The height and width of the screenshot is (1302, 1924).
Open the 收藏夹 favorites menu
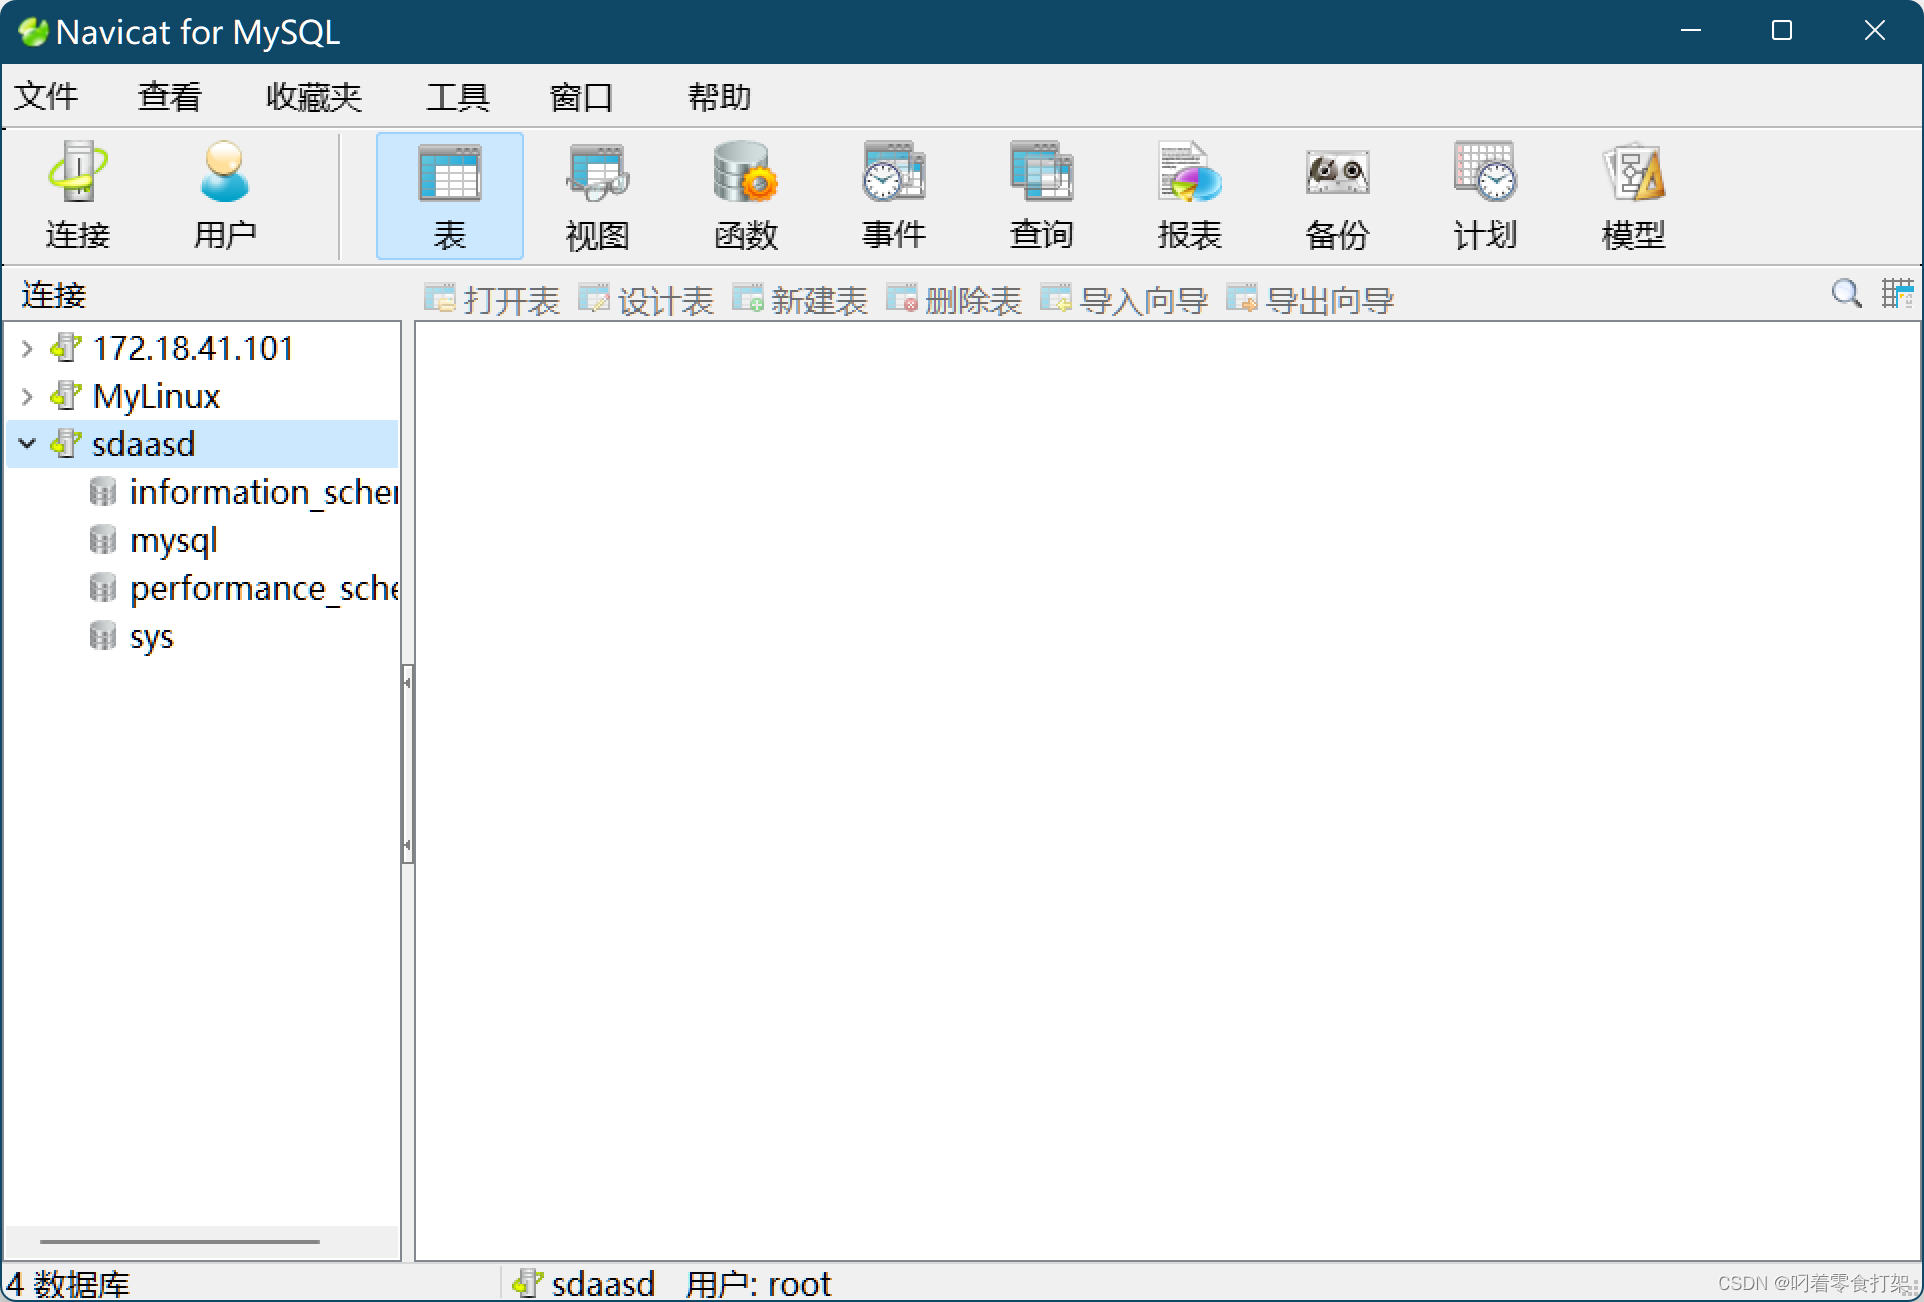[x=313, y=97]
